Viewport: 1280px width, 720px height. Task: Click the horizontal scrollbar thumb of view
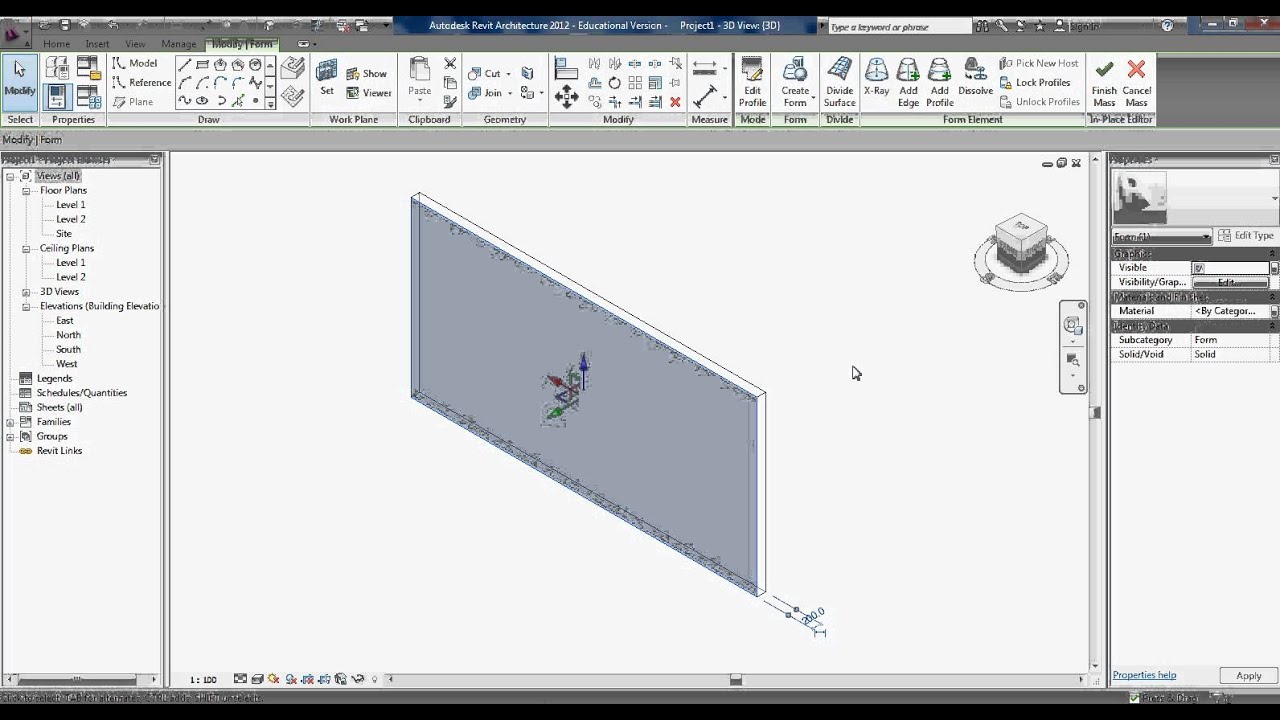pyautogui.click(x=736, y=680)
